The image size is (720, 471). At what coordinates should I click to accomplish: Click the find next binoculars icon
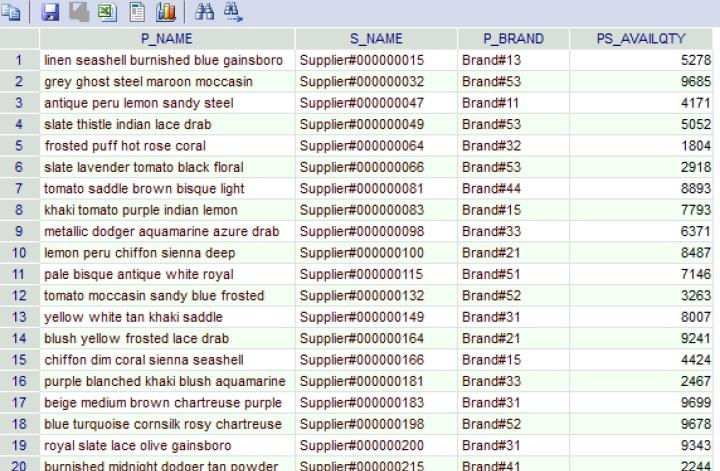point(234,12)
